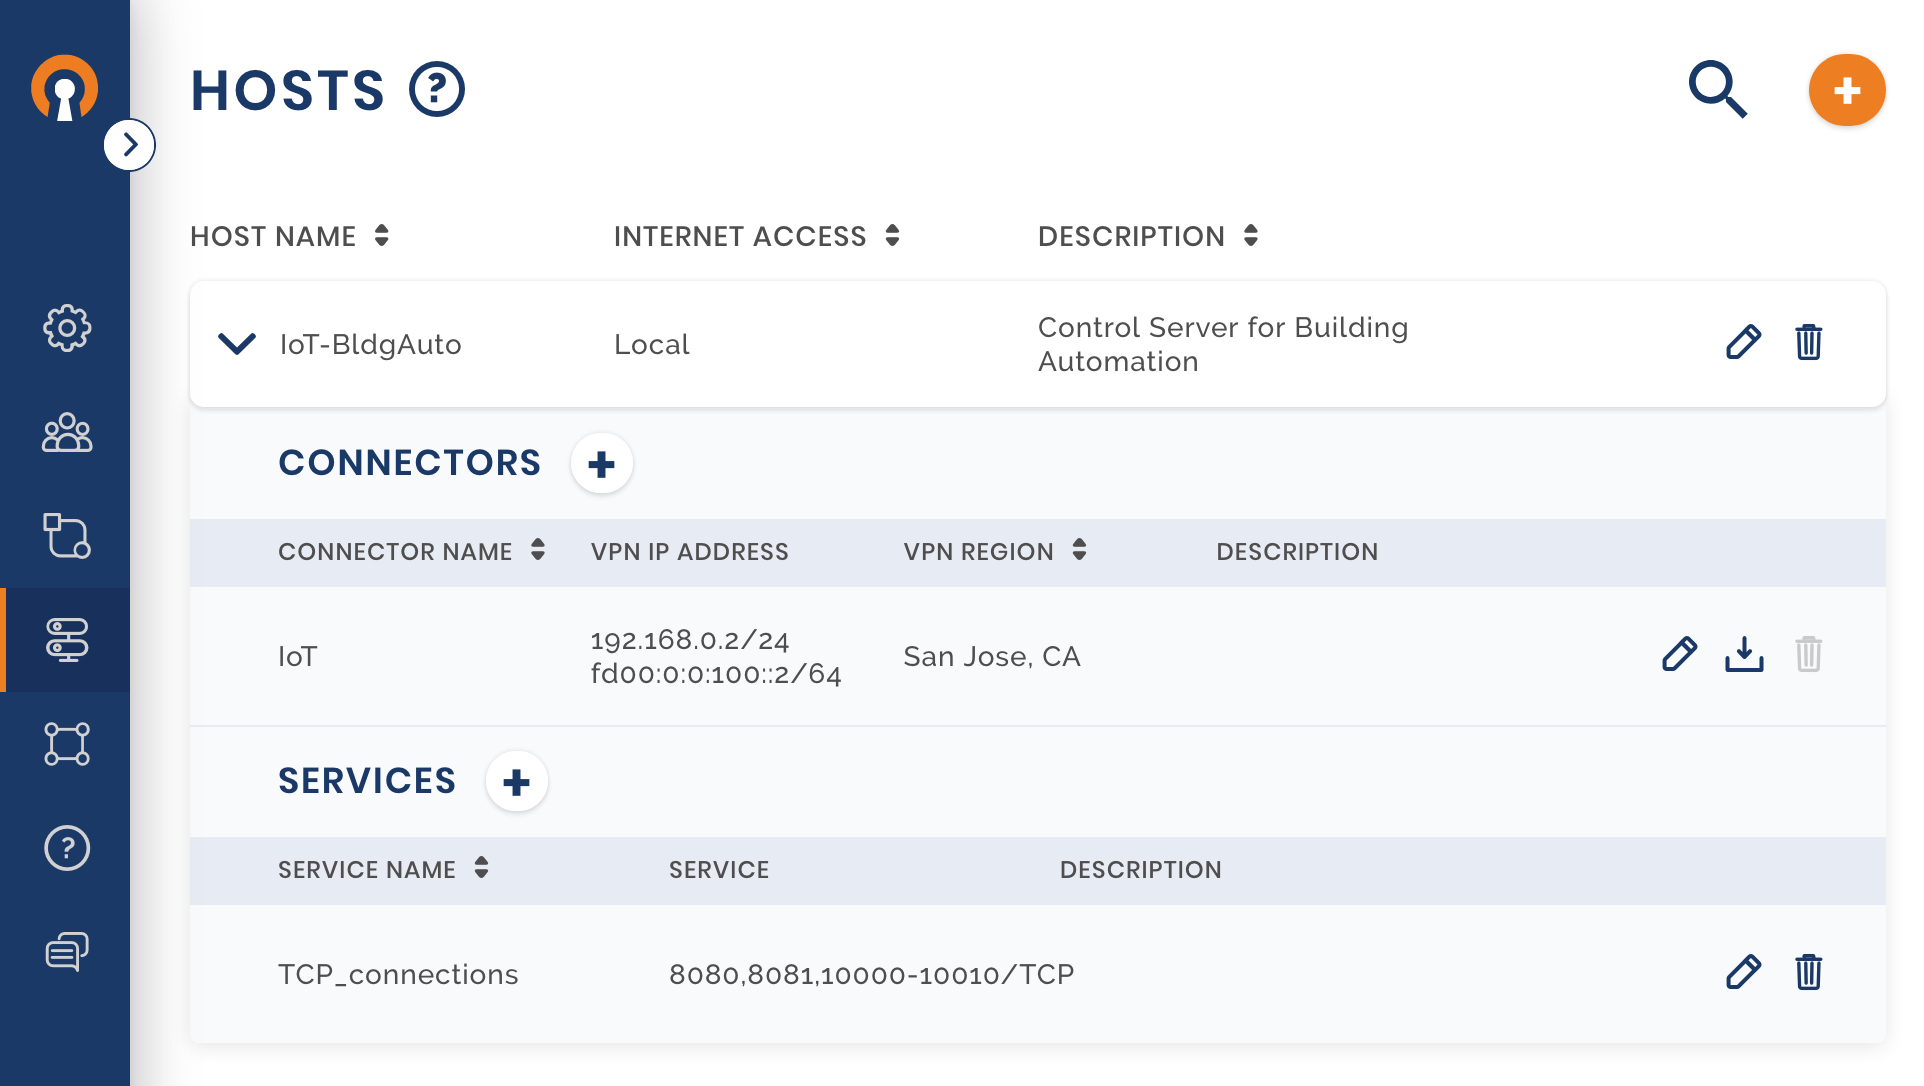The height and width of the screenshot is (1086, 1924).
Task: Edit the IoT connector
Action: point(1679,654)
